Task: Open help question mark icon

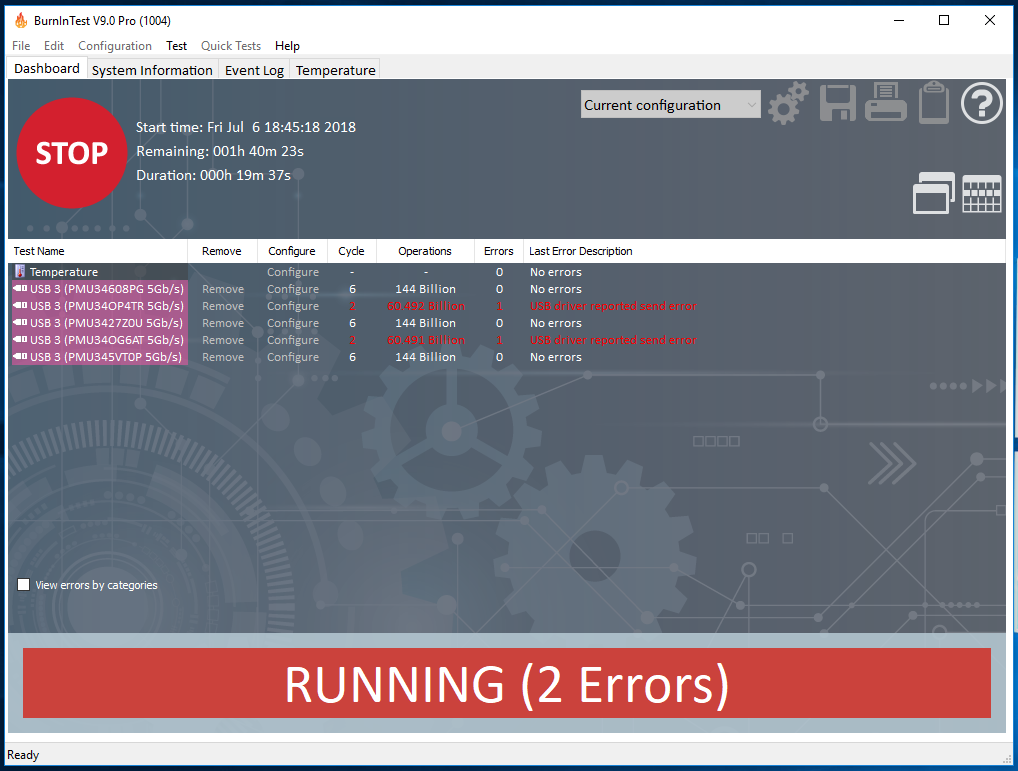Action: [982, 103]
